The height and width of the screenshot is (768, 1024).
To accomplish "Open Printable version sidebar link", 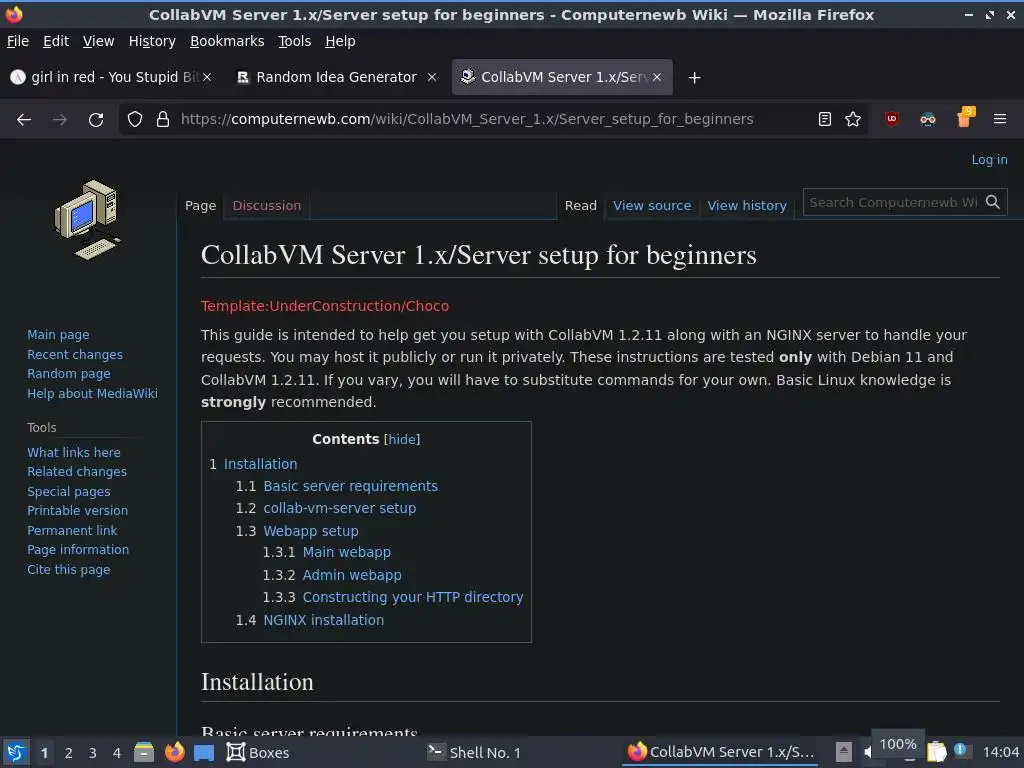I will pyautogui.click(x=77, y=511).
